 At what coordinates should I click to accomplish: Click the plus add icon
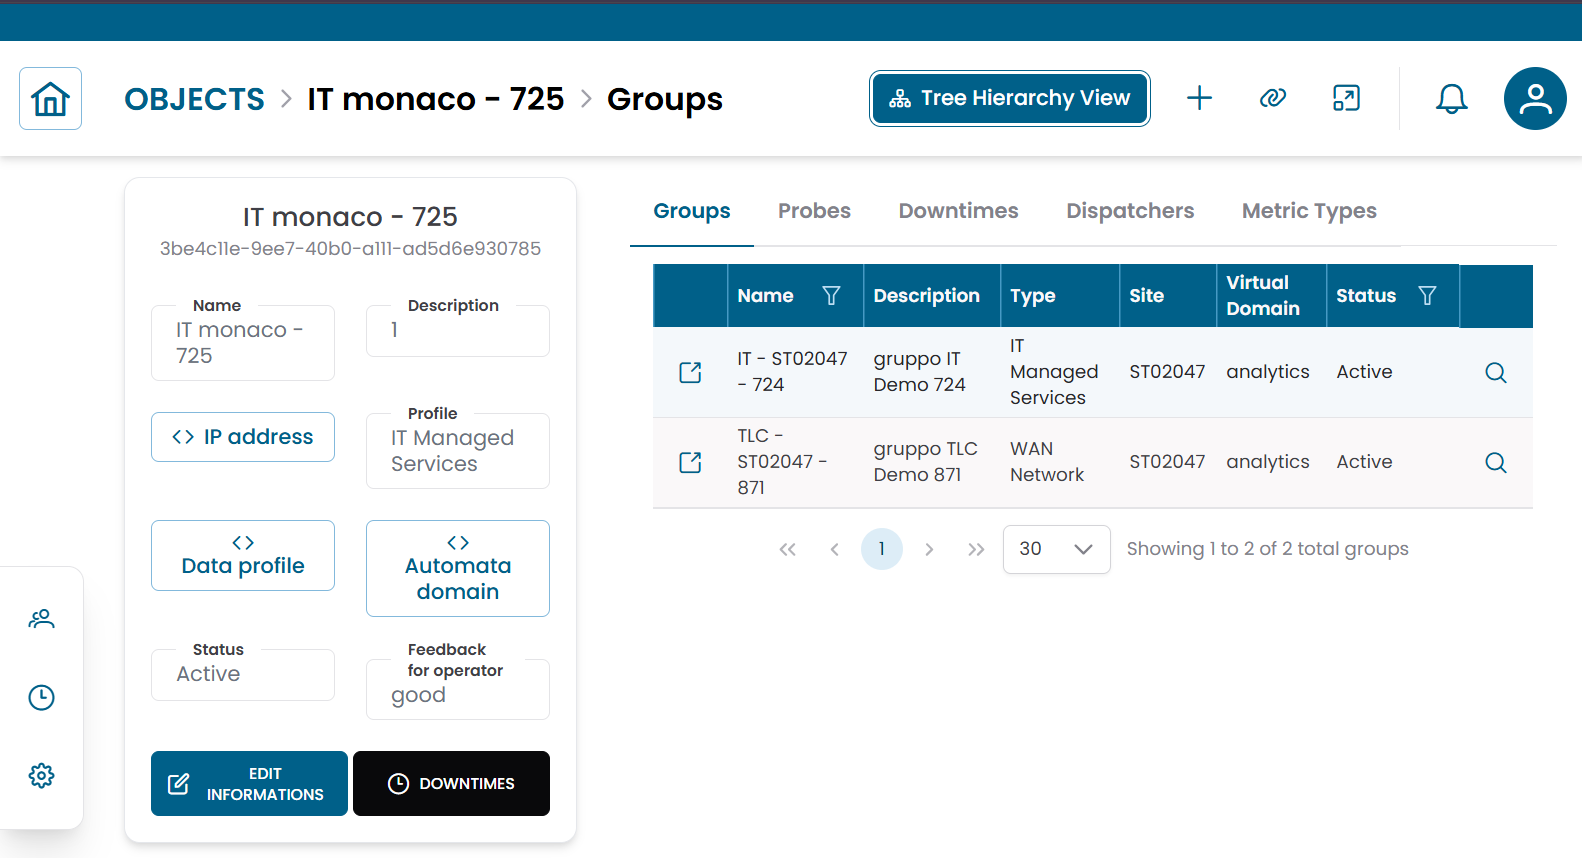coord(1199,98)
